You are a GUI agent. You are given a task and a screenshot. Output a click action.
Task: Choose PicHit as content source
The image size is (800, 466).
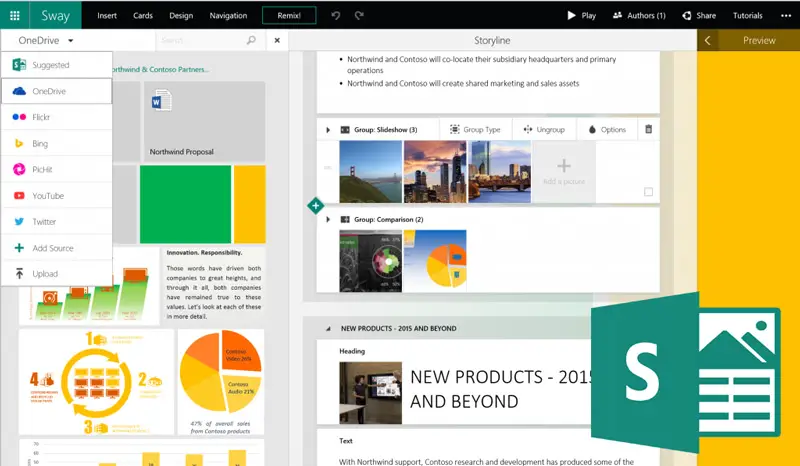pos(57,169)
